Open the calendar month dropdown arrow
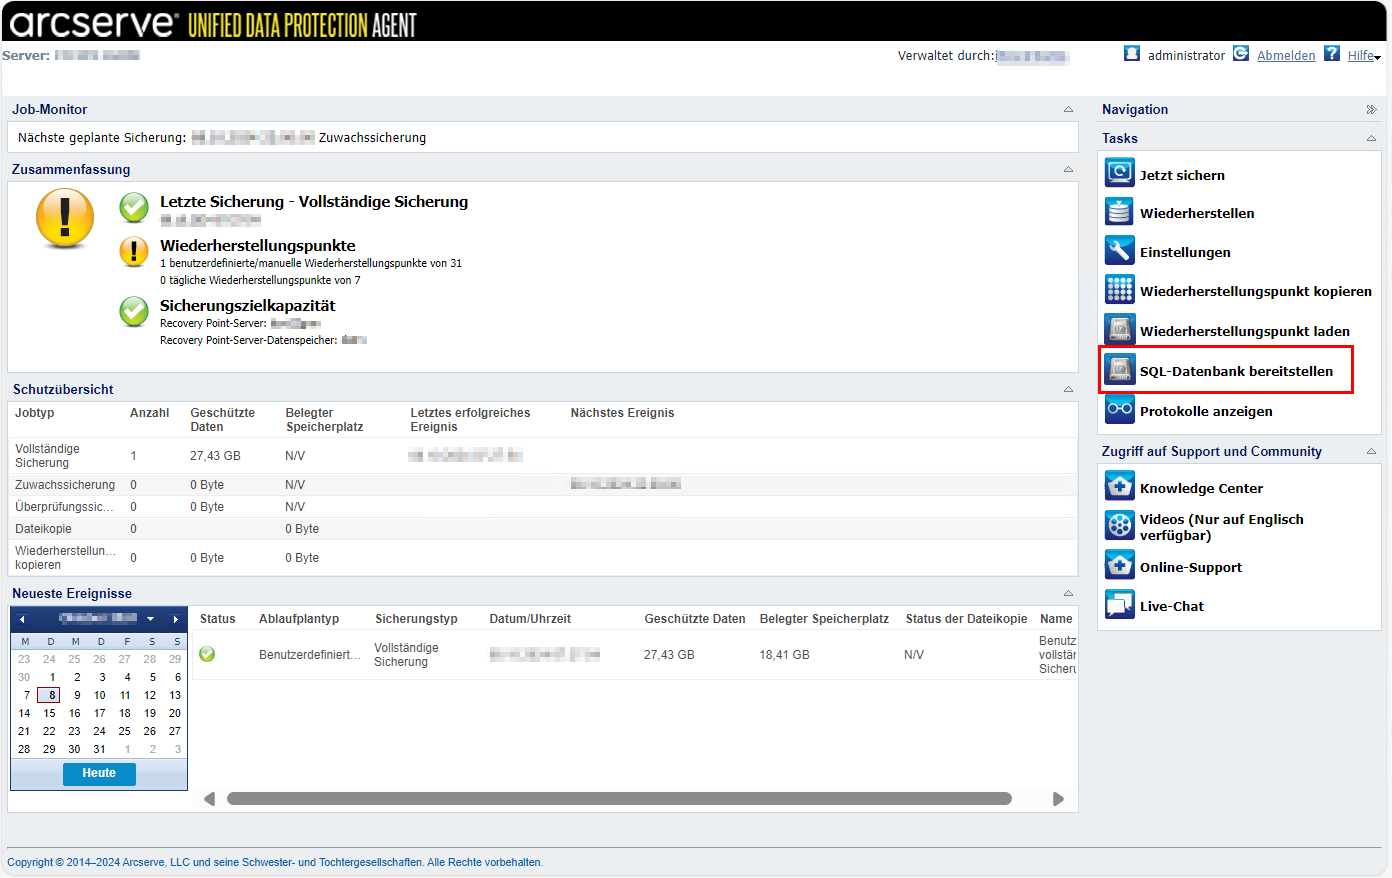Screen dimensions: 1392x878 [150, 619]
